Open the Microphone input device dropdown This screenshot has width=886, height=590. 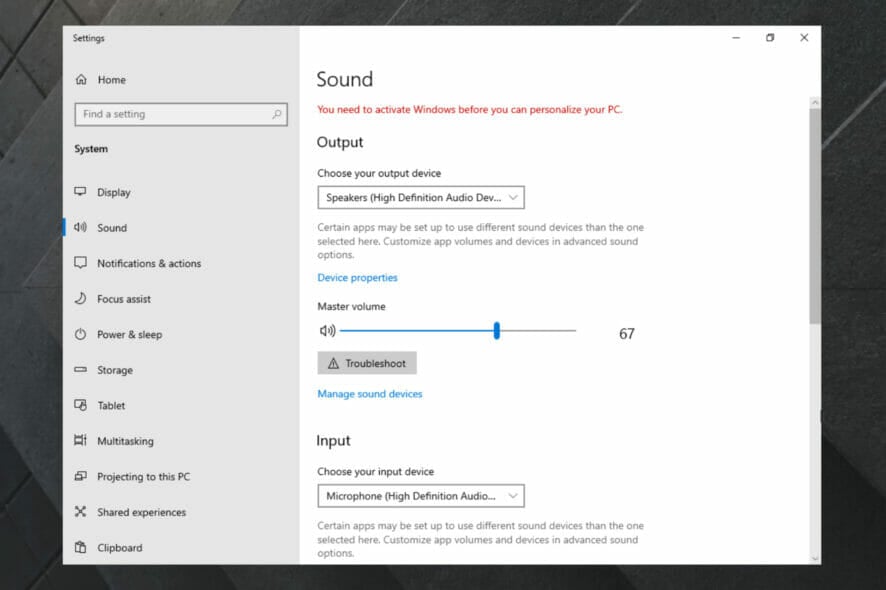pyautogui.click(x=421, y=496)
